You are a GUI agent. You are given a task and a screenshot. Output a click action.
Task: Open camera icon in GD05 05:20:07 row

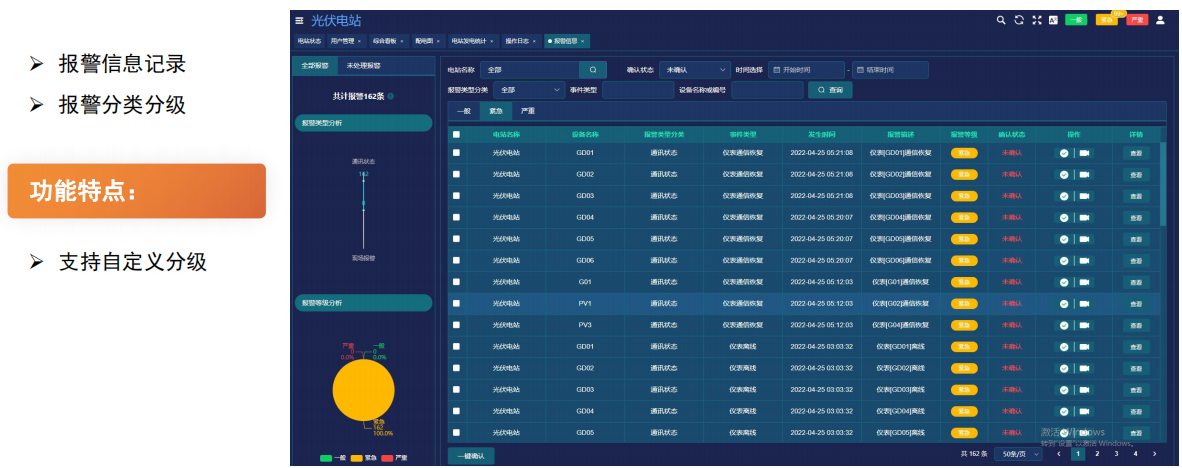click(x=1084, y=239)
